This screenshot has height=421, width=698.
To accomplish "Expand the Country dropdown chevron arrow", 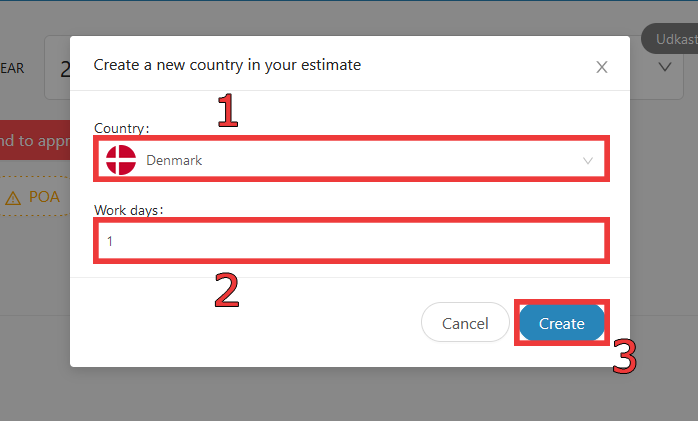I will (588, 161).
